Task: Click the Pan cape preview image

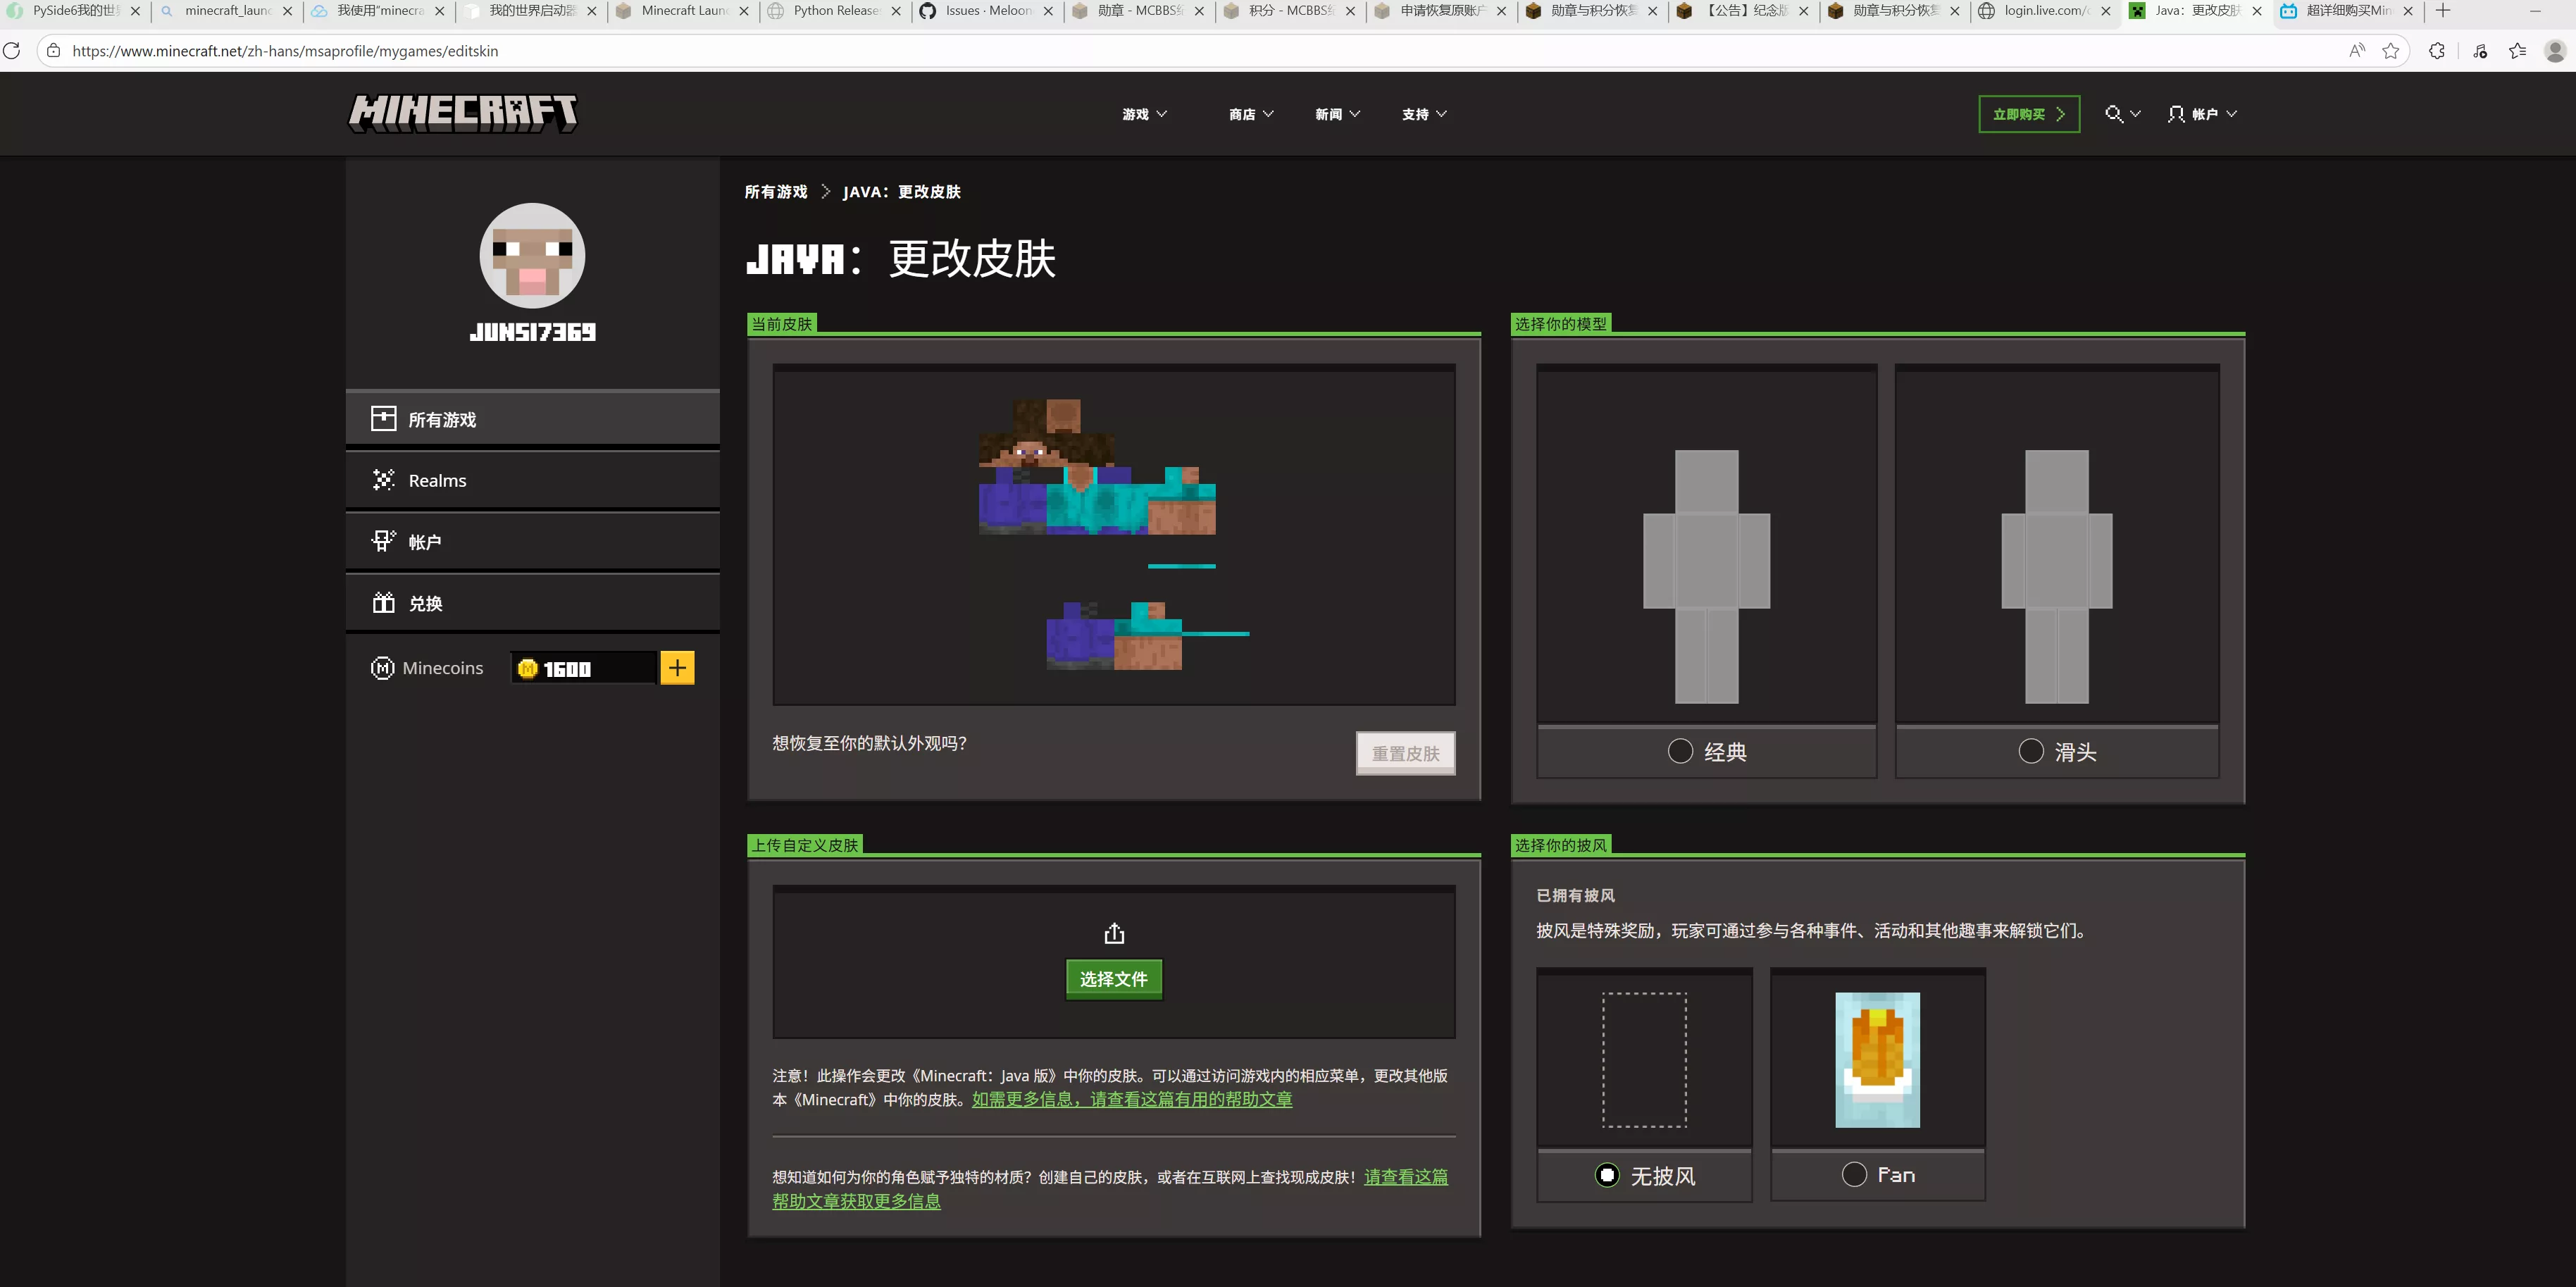Action: click(1877, 1060)
